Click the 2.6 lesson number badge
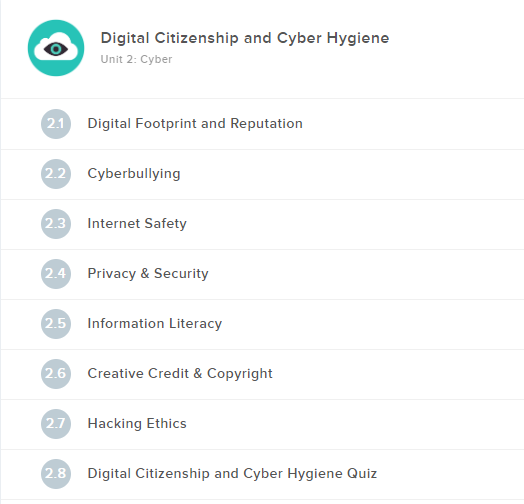 [x=56, y=374]
